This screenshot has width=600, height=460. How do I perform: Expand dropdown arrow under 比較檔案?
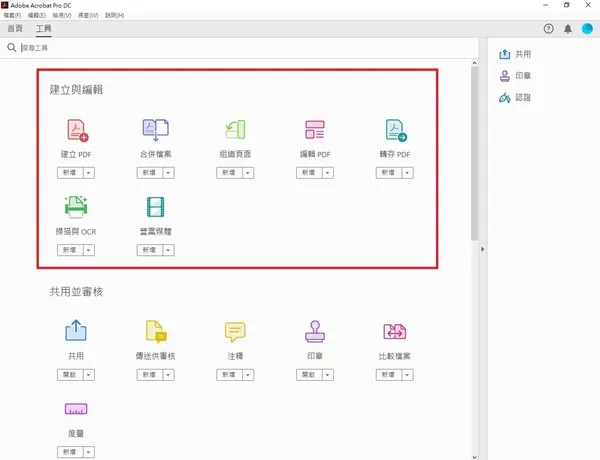click(407, 375)
